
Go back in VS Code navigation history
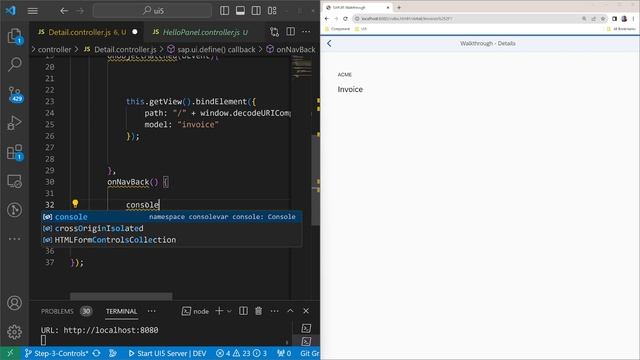[x=64, y=11]
